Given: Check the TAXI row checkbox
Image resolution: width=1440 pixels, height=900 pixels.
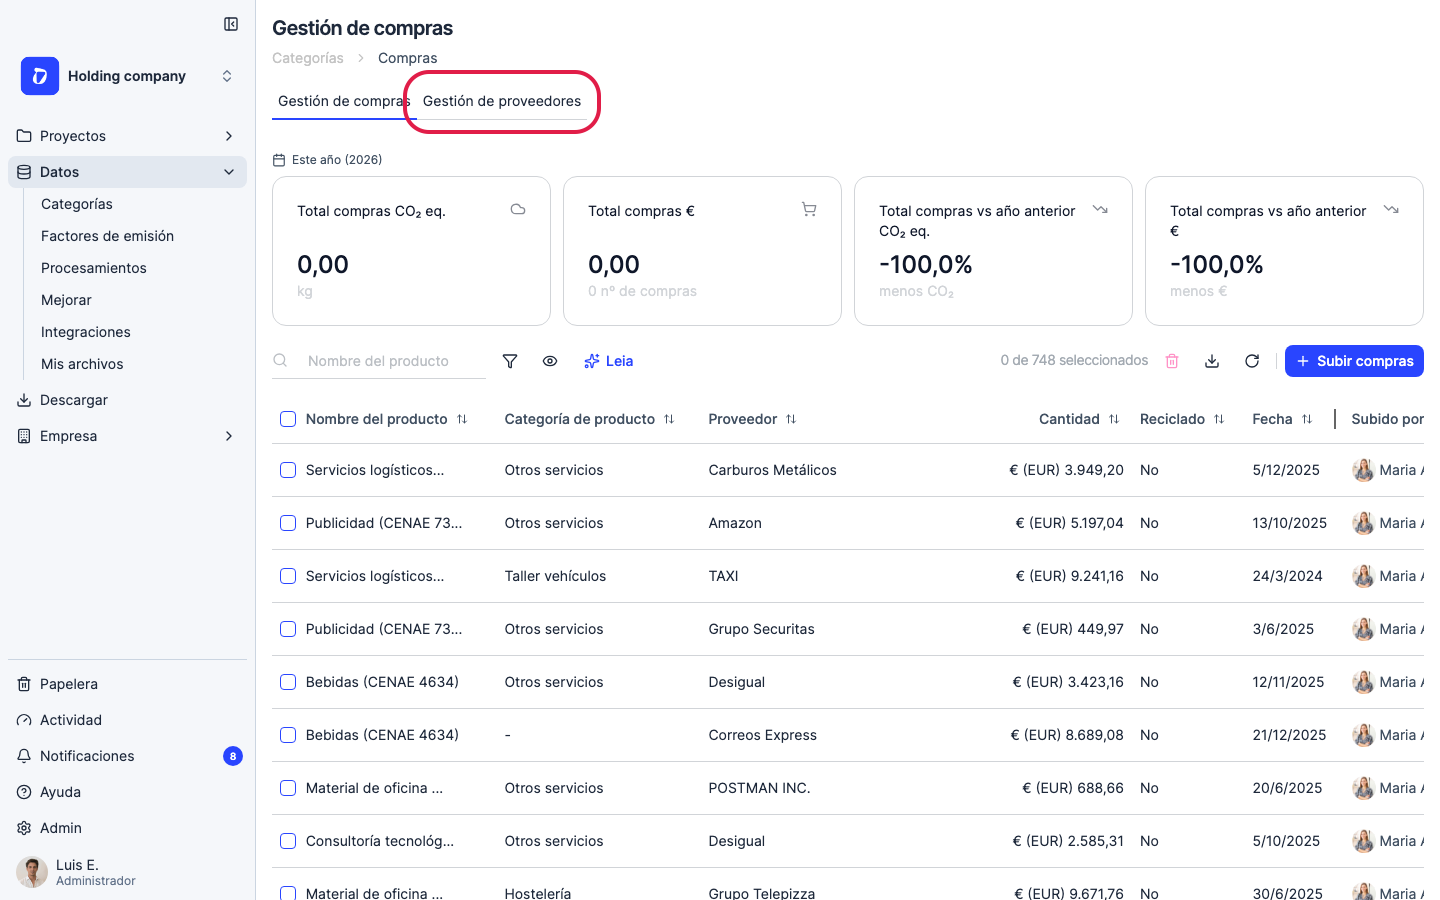Looking at the screenshot, I should coord(288,576).
